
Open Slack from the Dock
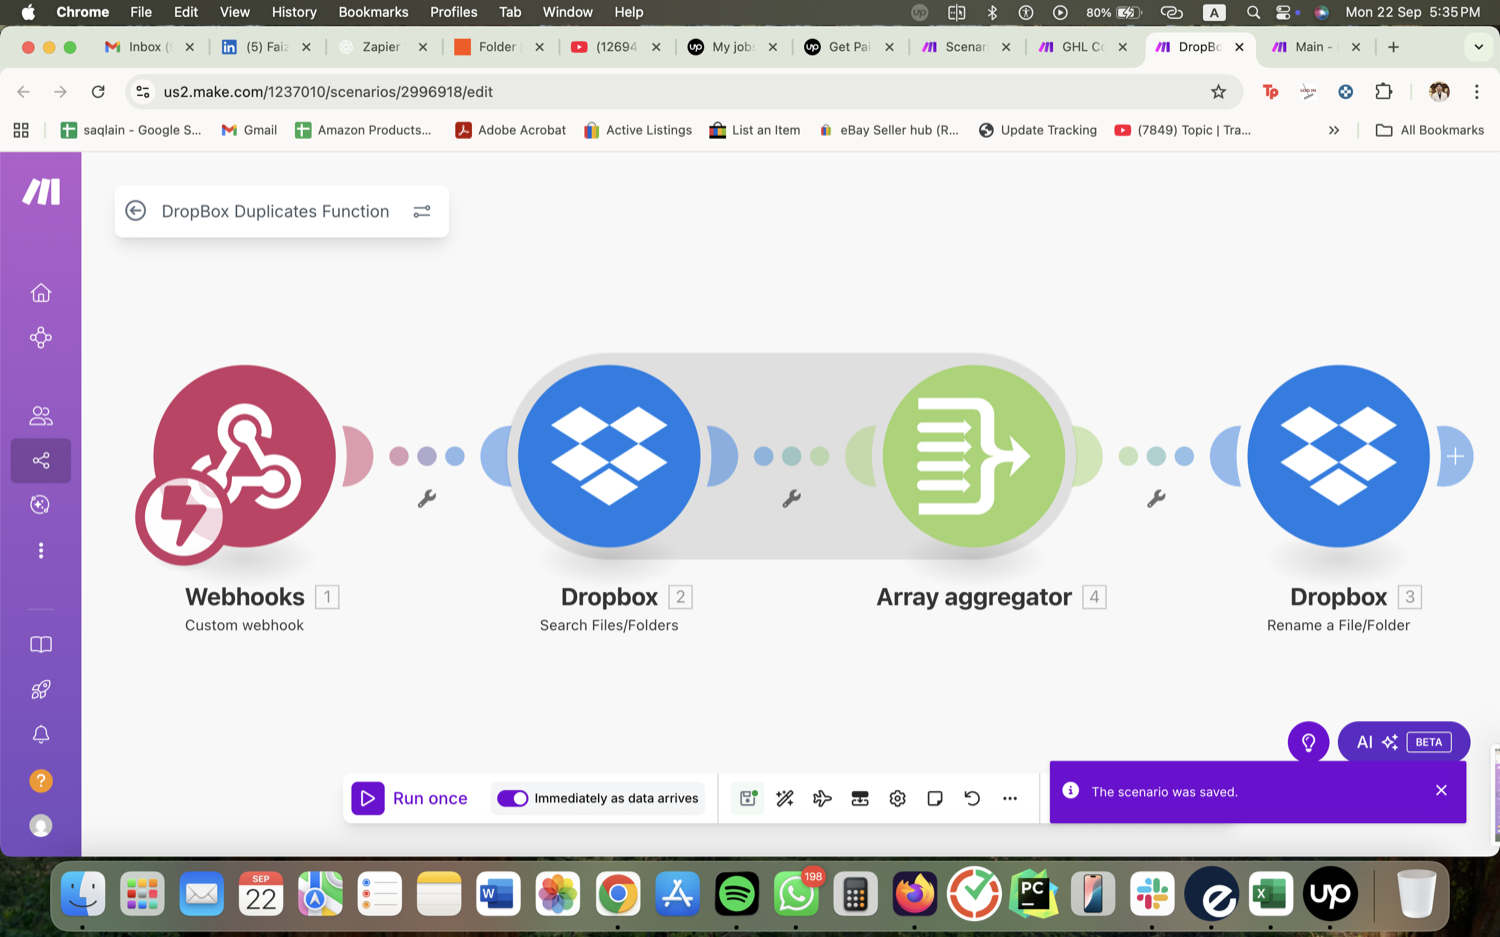[1152, 894]
